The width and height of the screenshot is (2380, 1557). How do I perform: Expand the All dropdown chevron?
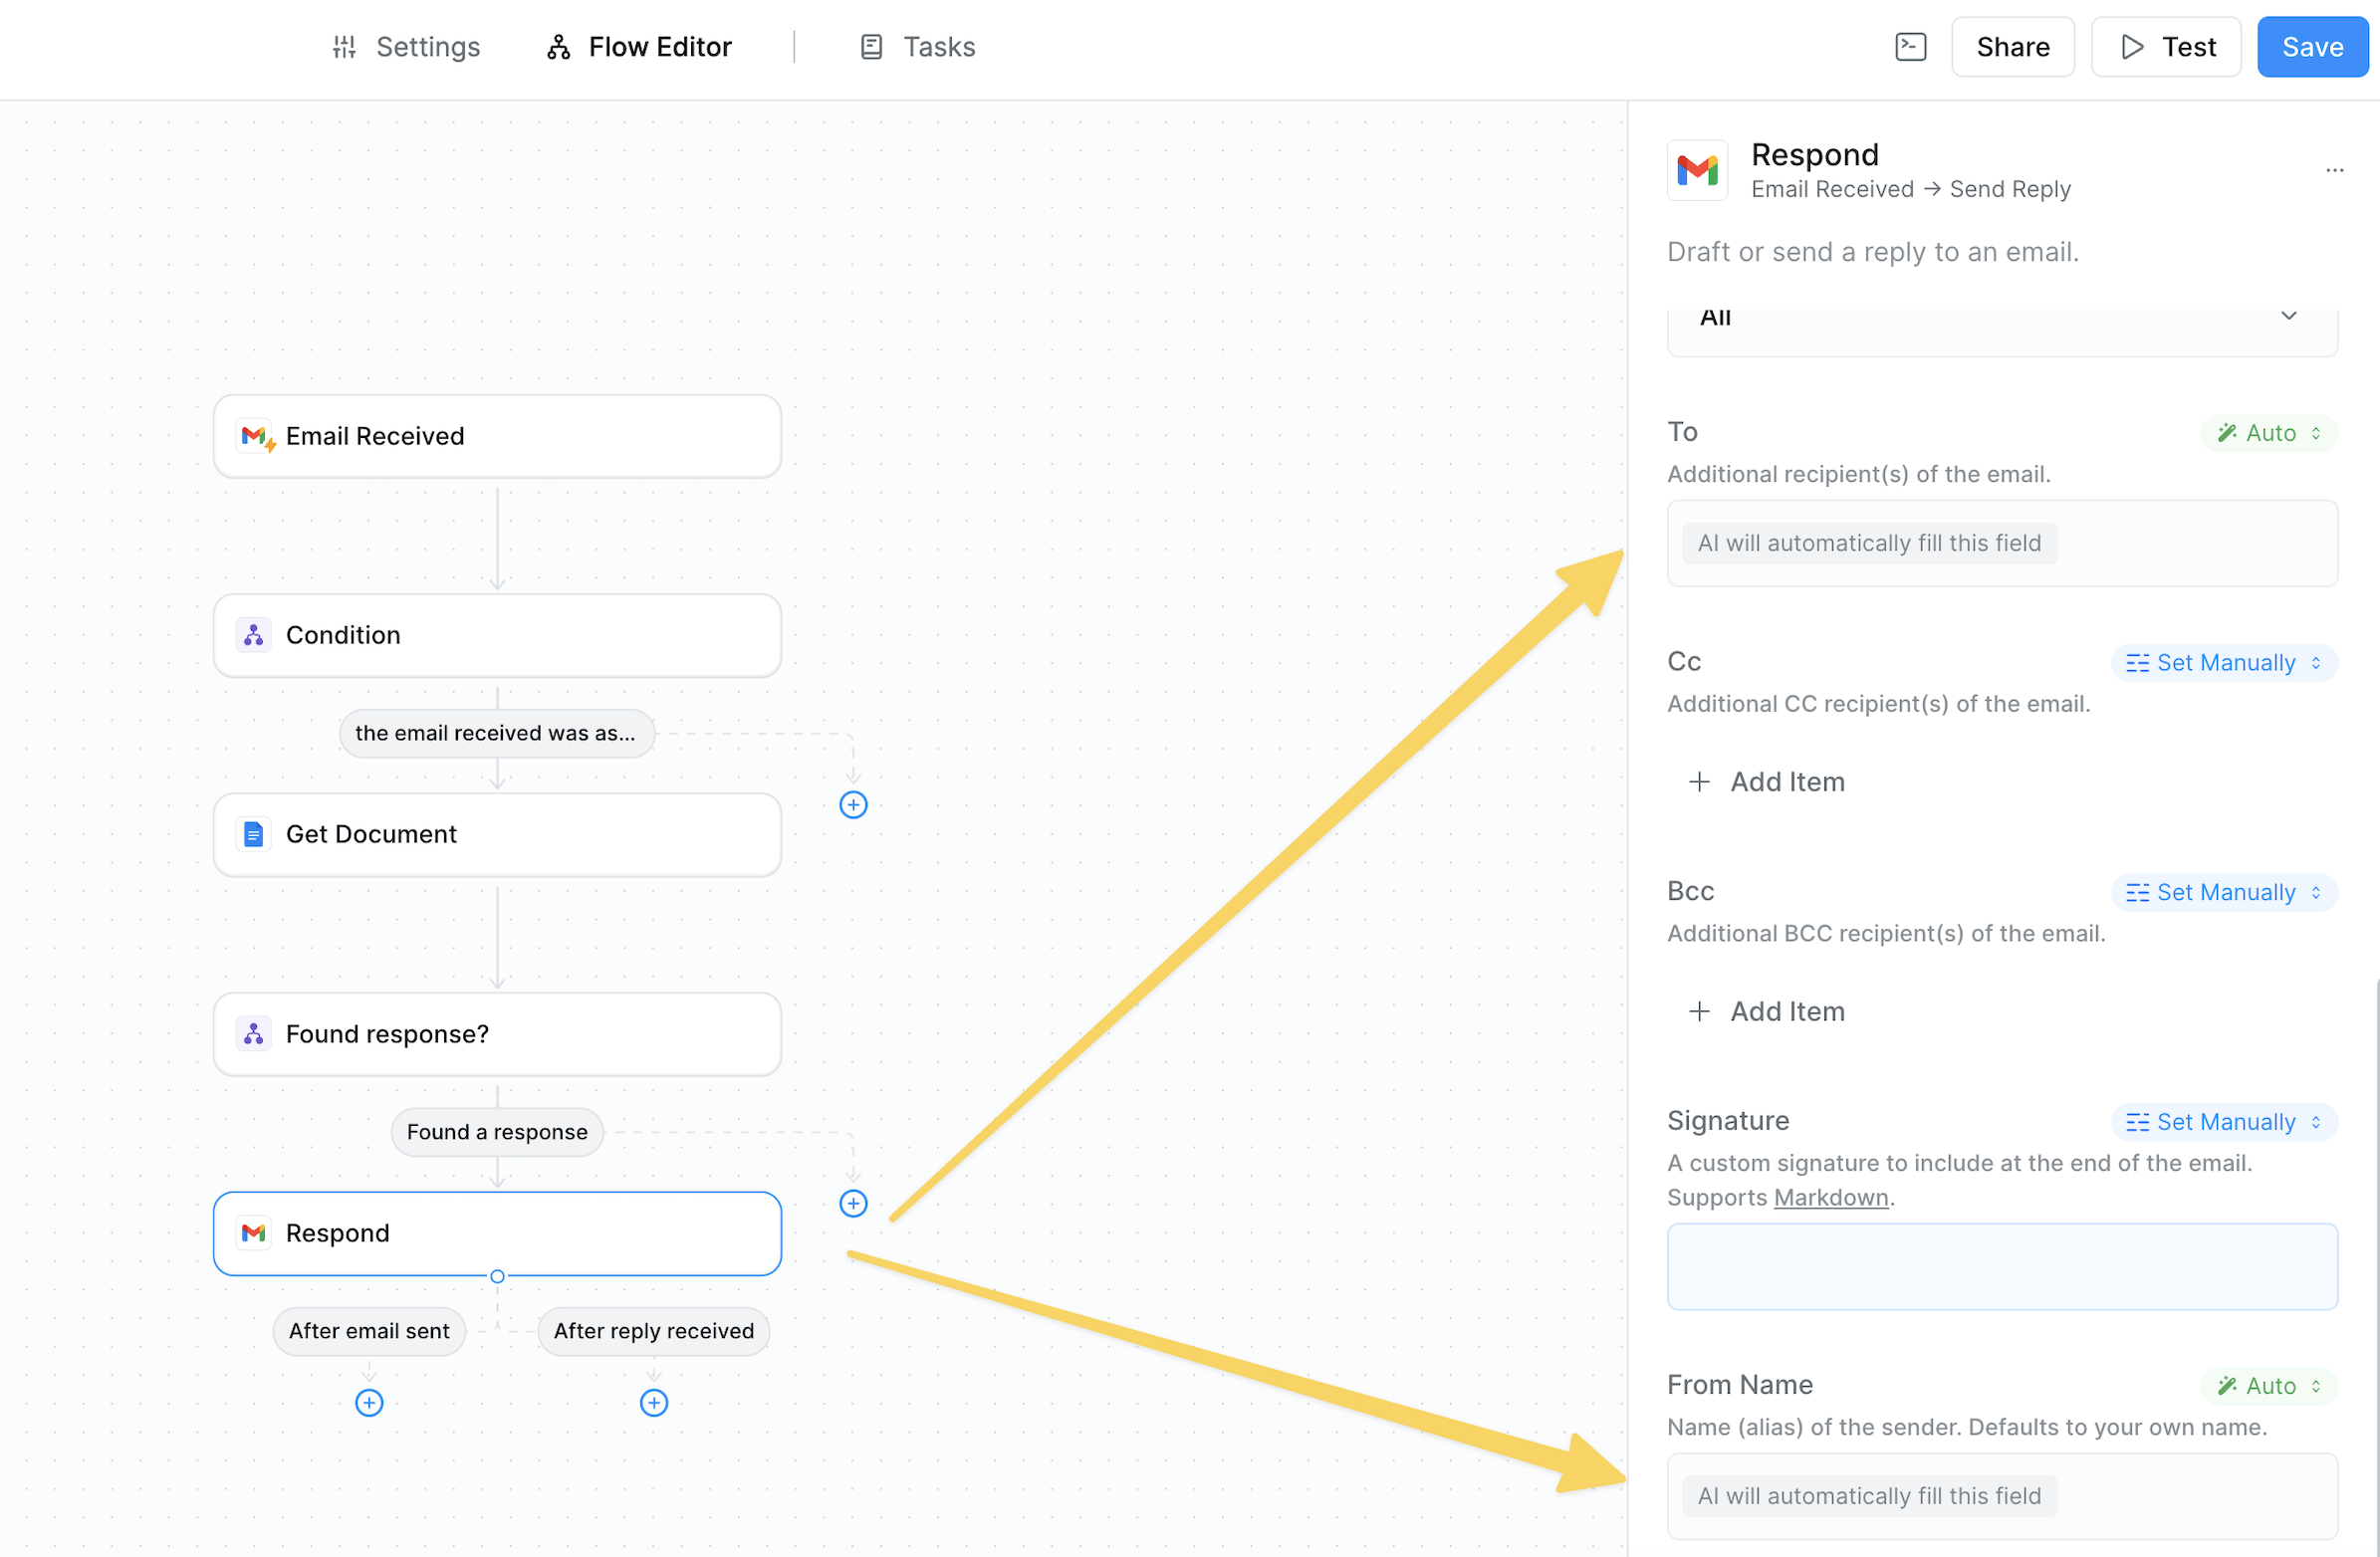point(2288,316)
